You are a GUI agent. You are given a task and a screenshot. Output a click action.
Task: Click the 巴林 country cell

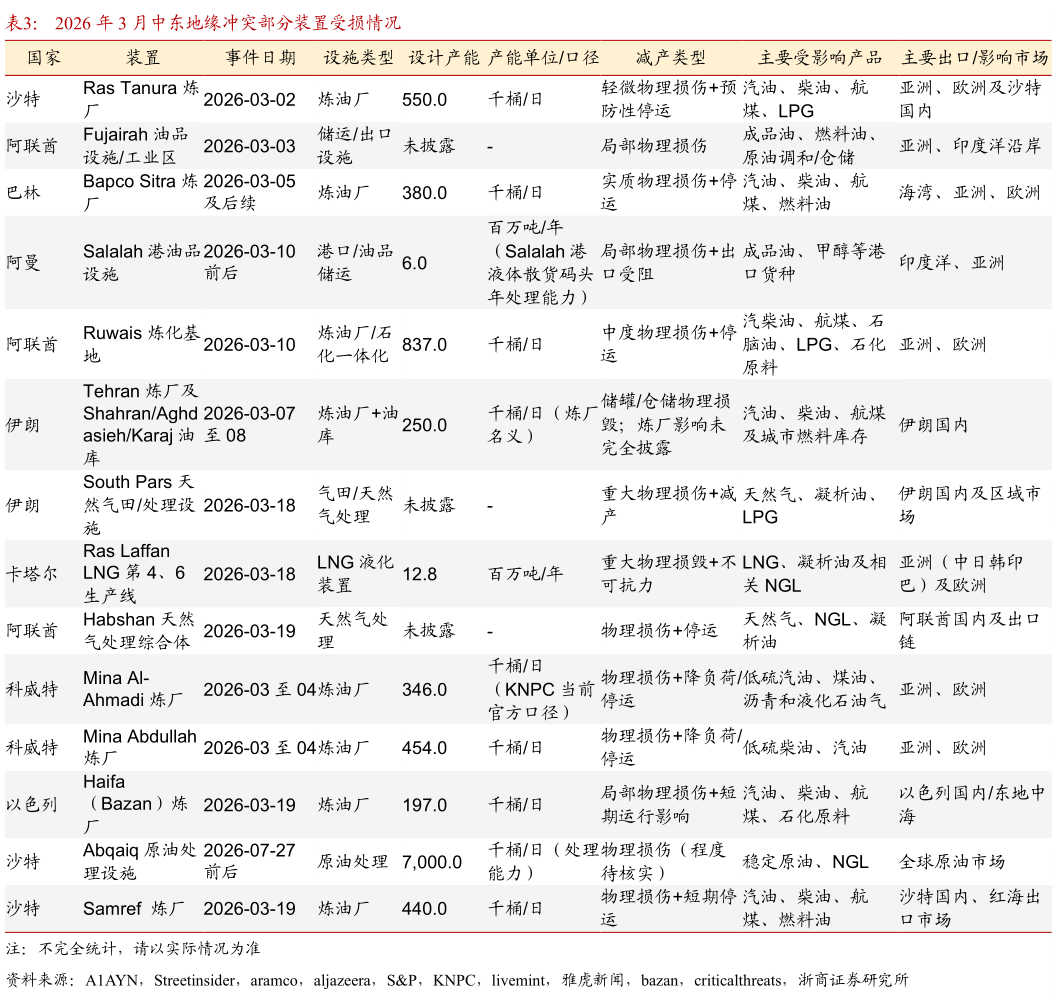click(24, 193)
